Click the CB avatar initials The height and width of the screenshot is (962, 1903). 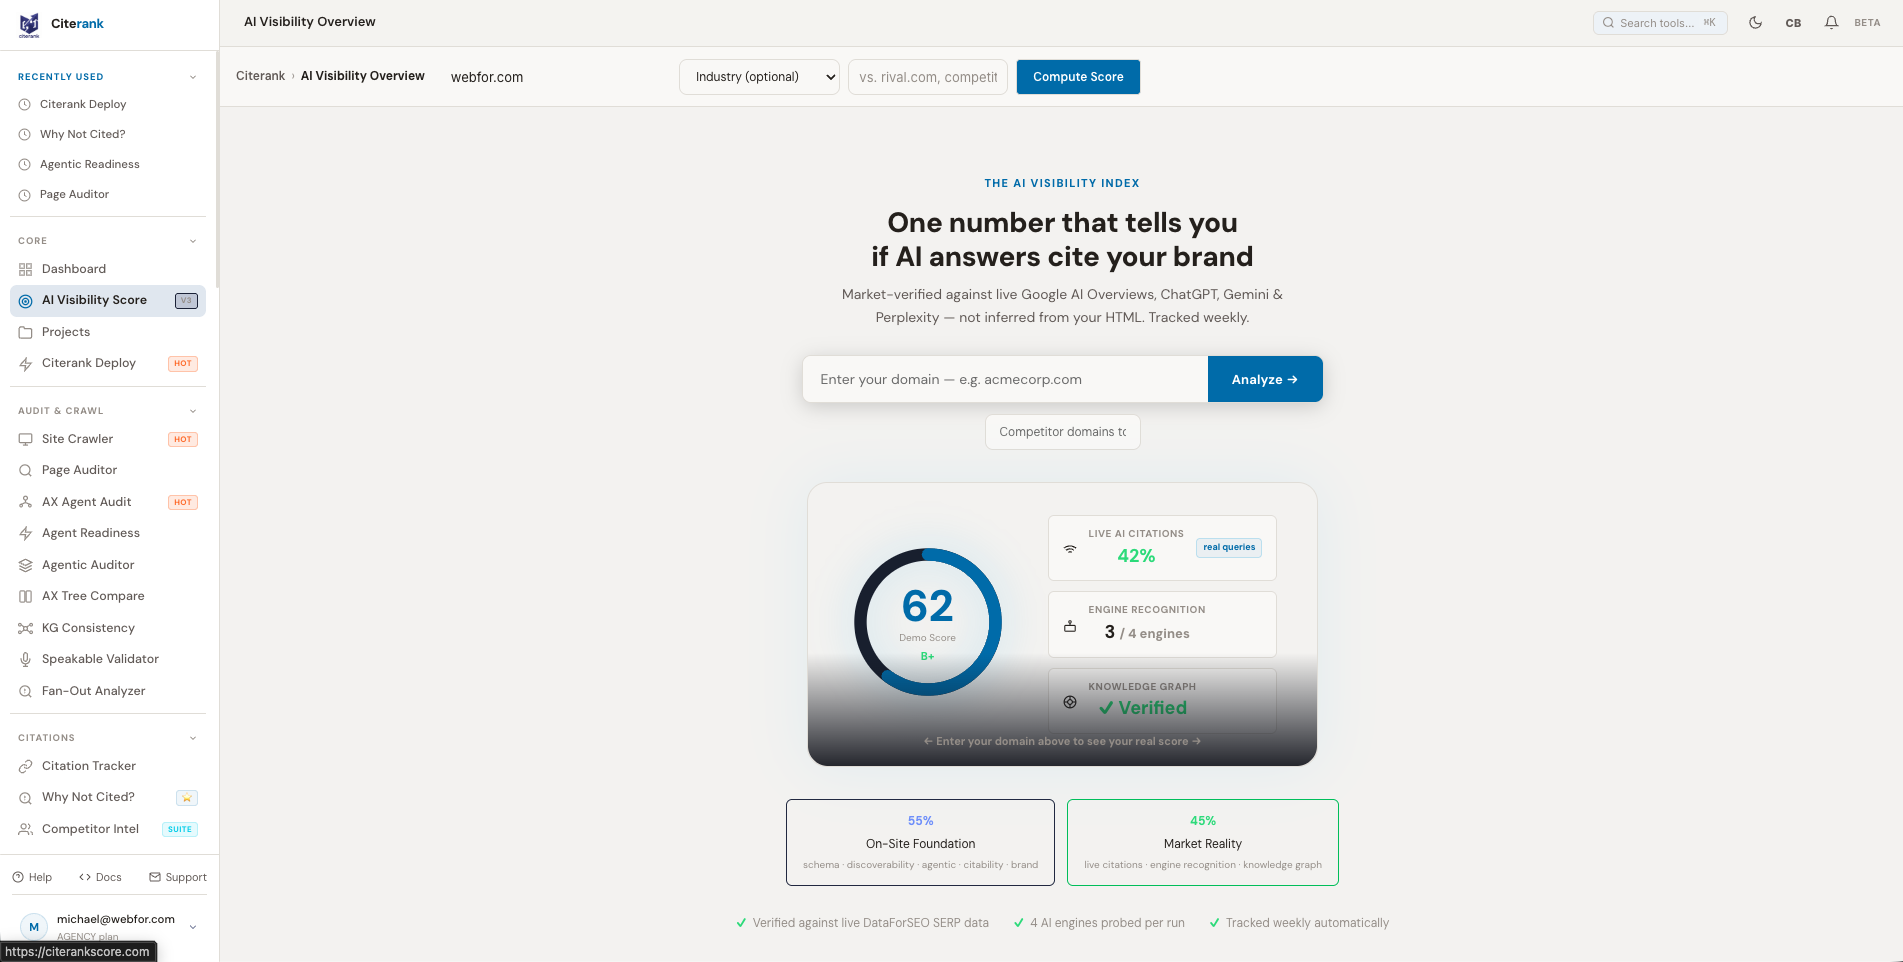pyautogui.click(x=1793, y=23)
